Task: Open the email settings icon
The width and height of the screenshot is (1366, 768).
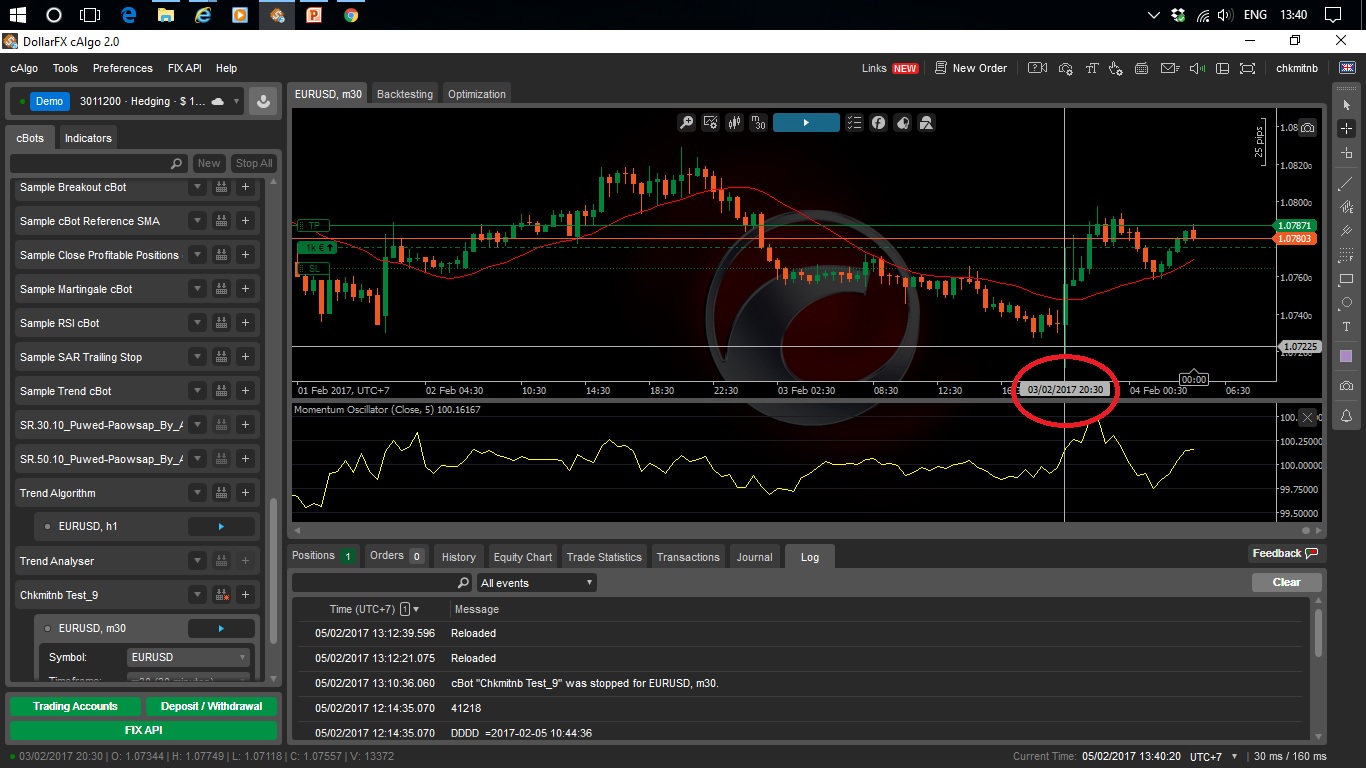Action: (x=1168, y=68)
